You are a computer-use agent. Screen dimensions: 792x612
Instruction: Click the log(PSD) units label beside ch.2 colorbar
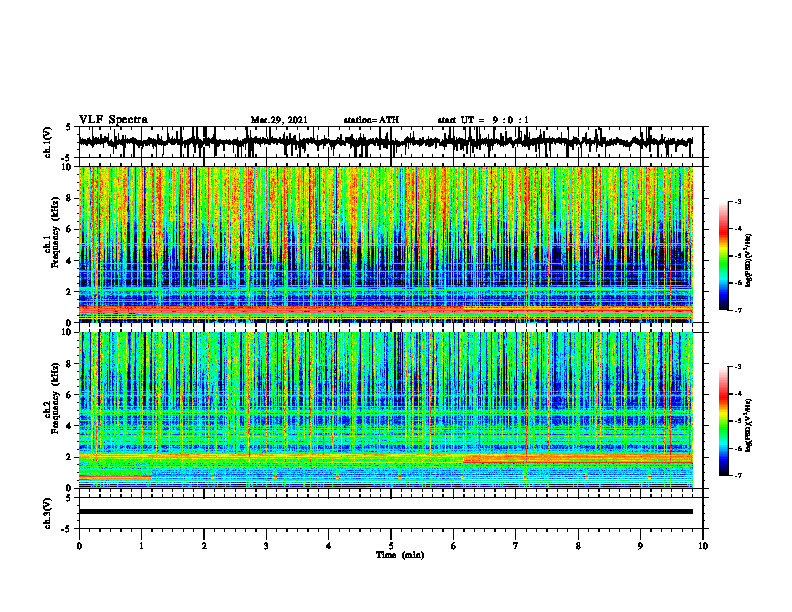click(x=749, y=426)
